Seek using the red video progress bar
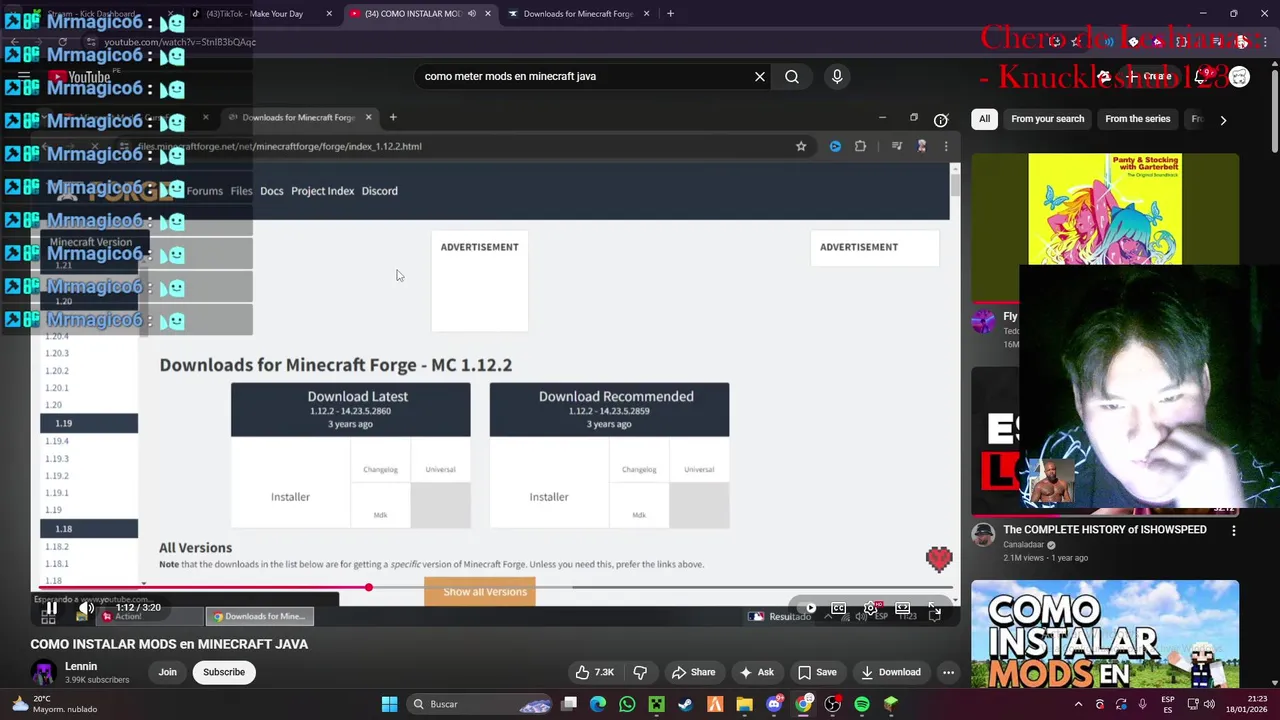1280x720 pixels. tap(495, 588)
